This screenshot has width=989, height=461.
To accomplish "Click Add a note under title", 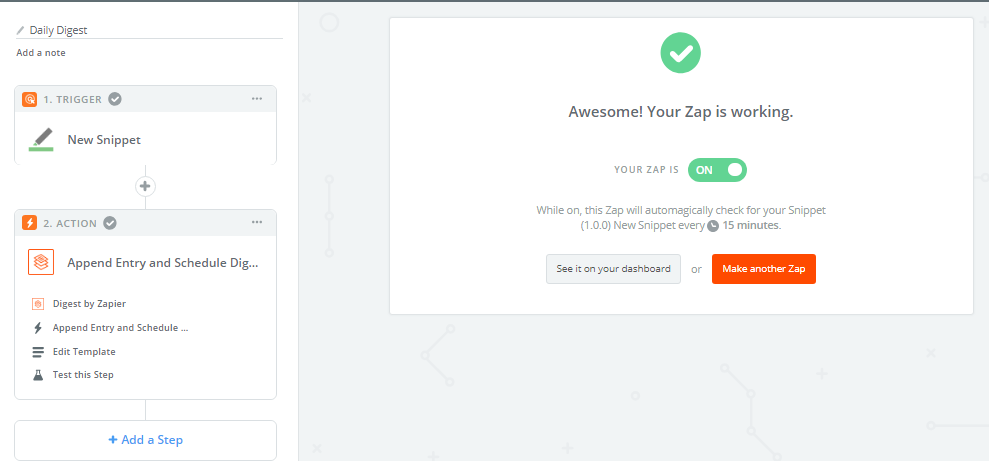I will coord(41,53).
